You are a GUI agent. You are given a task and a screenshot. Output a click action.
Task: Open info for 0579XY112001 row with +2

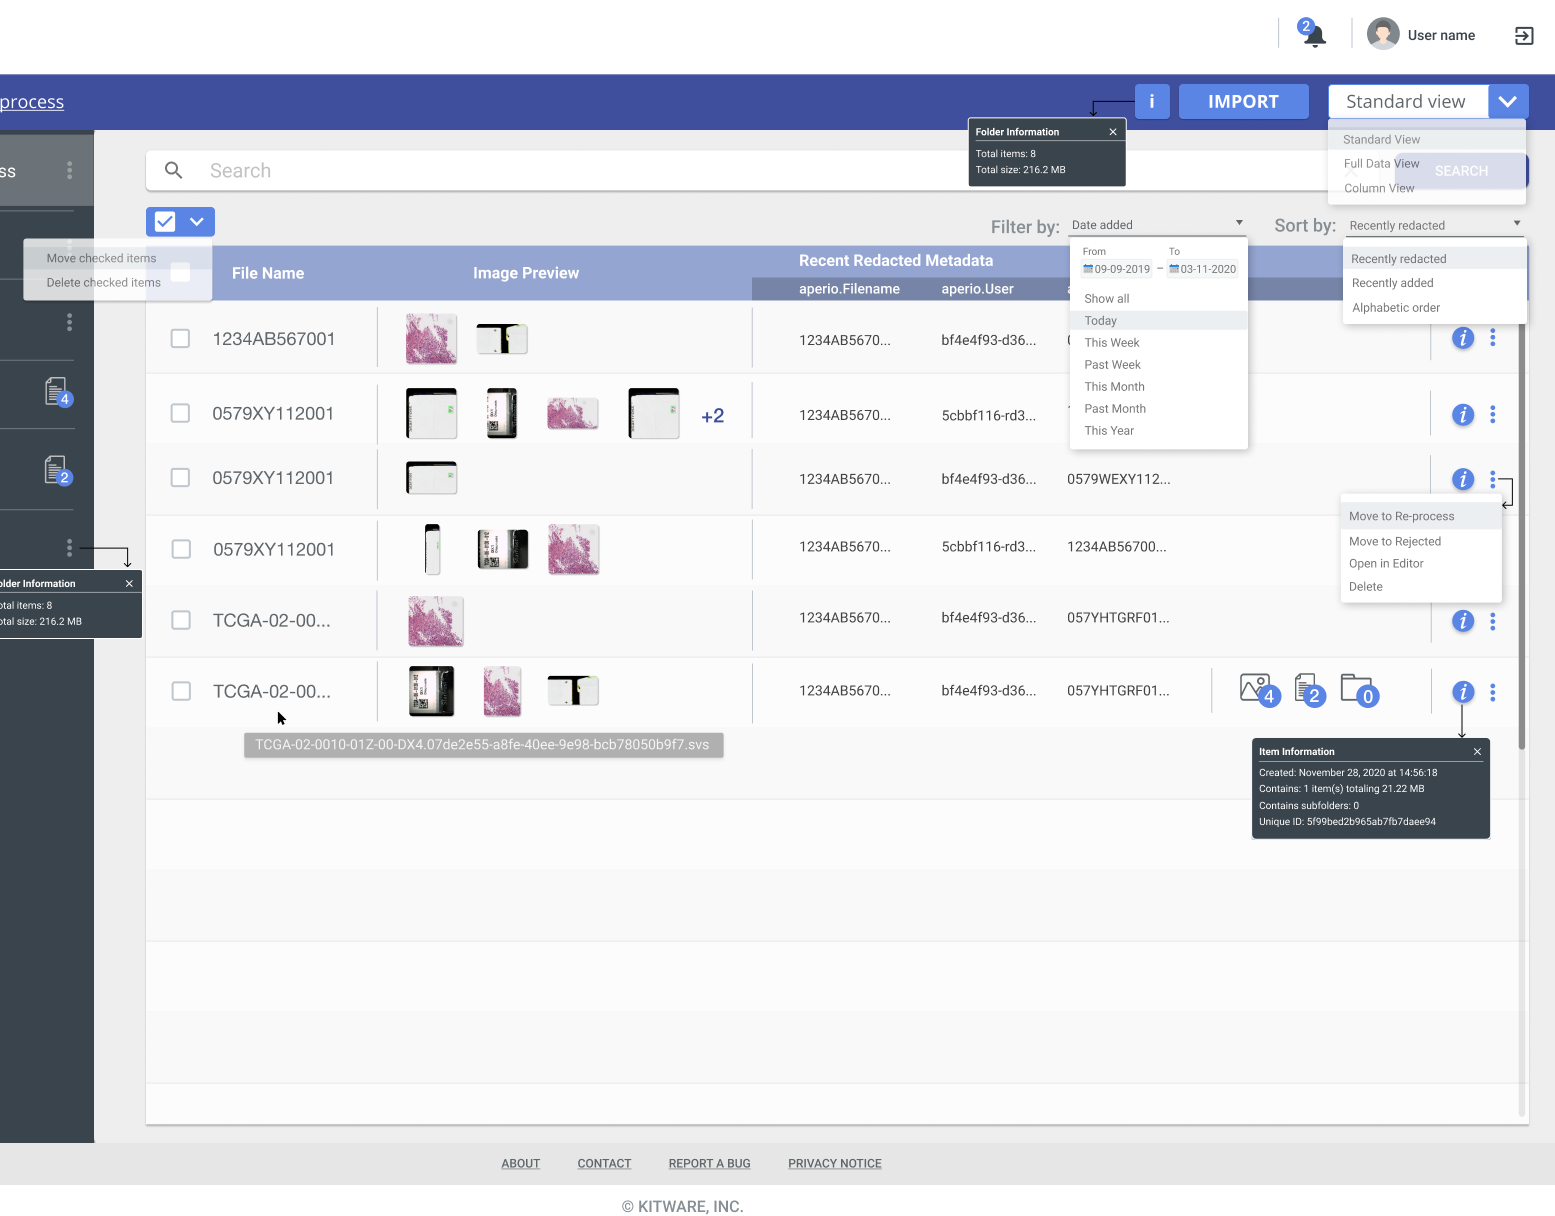pyautogui.click(x=1463, y=414)
